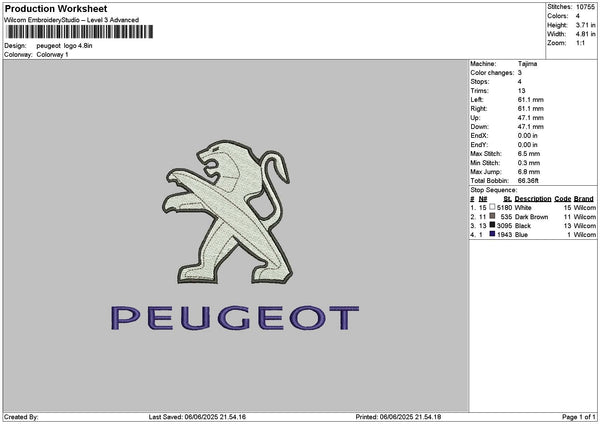The image size is (600, 424).
Task: Click the Max Jump value 6.8 mm
Action: [529, 172]
